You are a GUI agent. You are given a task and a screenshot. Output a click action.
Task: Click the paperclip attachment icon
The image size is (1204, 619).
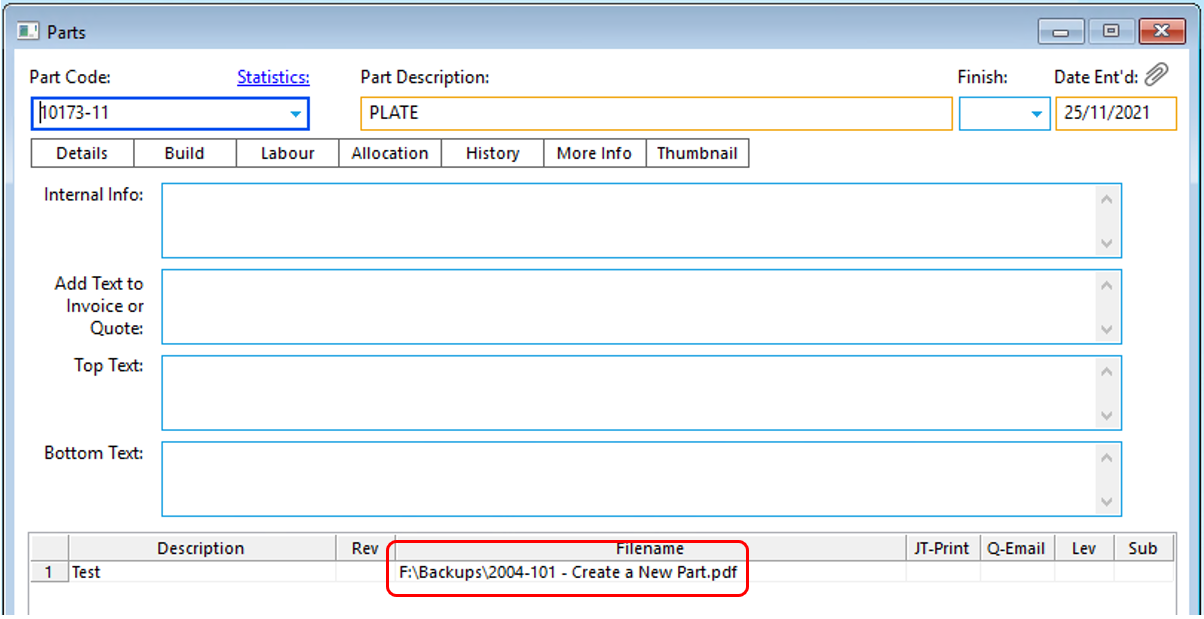(x=1156, y=75)
